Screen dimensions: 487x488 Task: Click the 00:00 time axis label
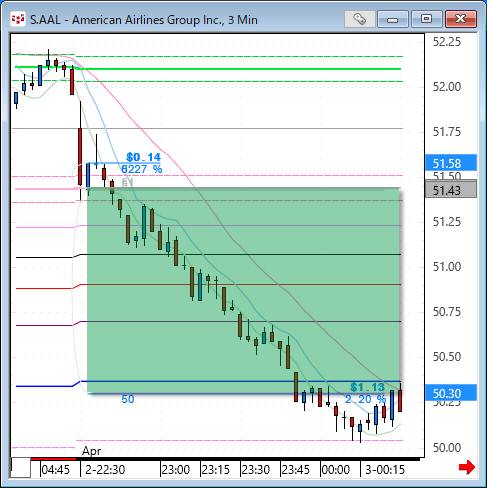tap(336, 470)
